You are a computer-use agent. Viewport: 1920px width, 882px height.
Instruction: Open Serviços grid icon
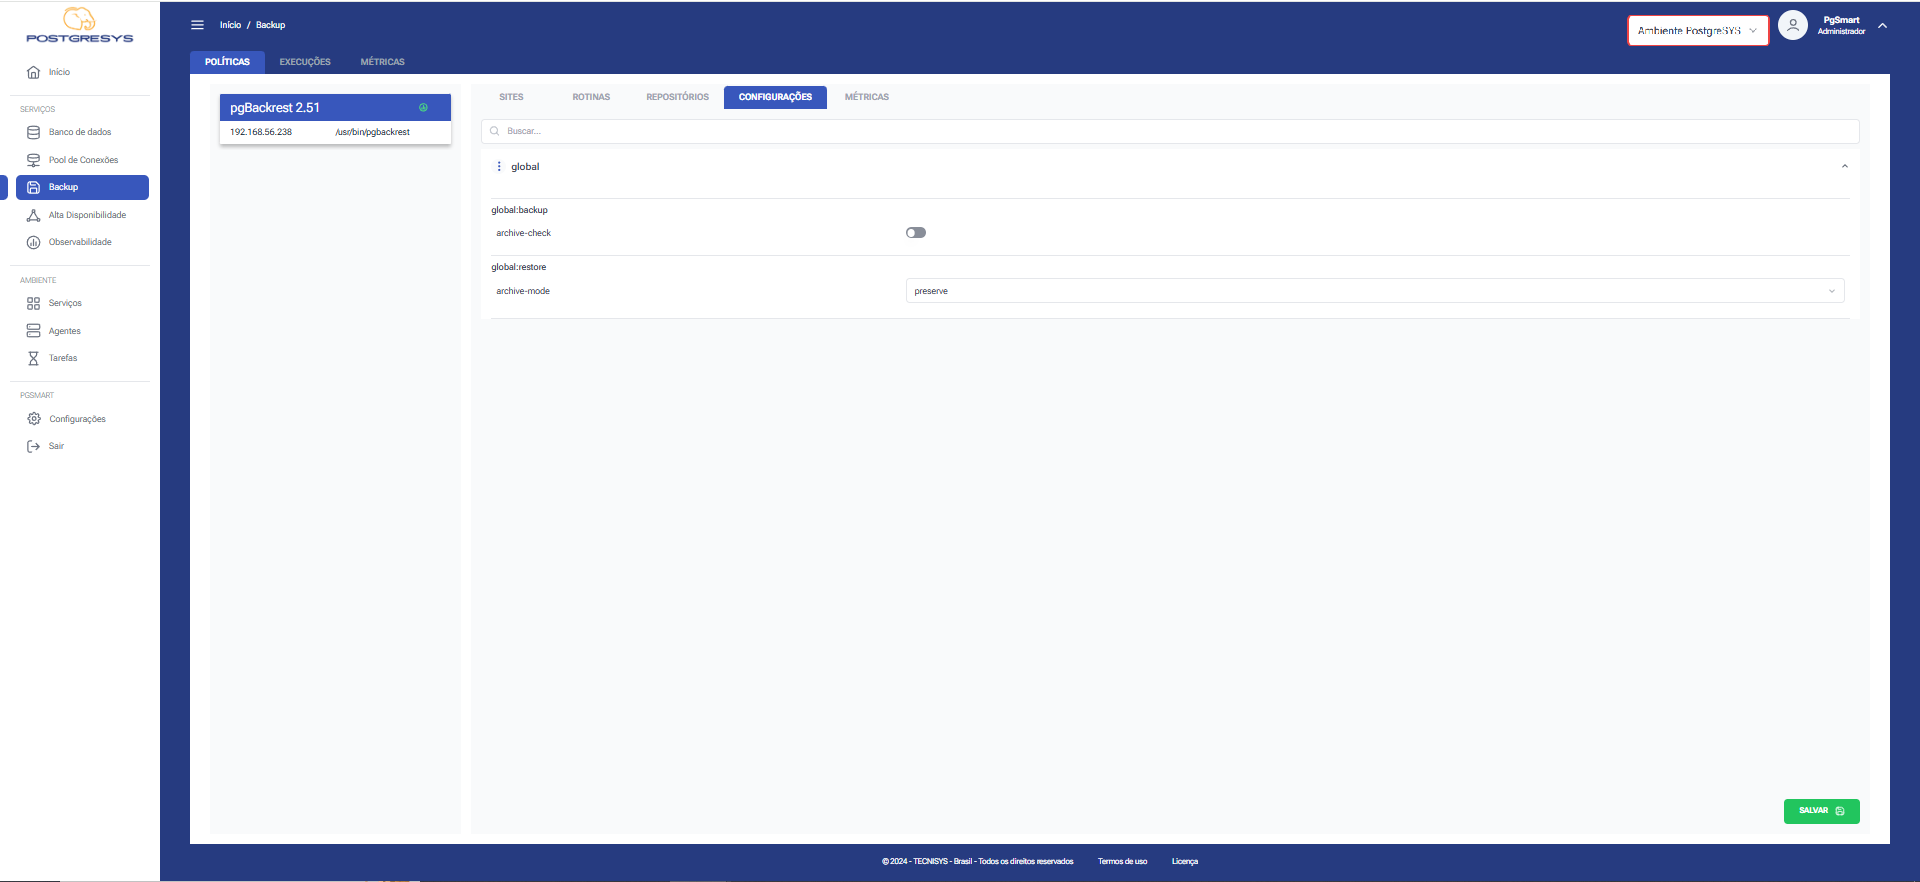(33, 303)
